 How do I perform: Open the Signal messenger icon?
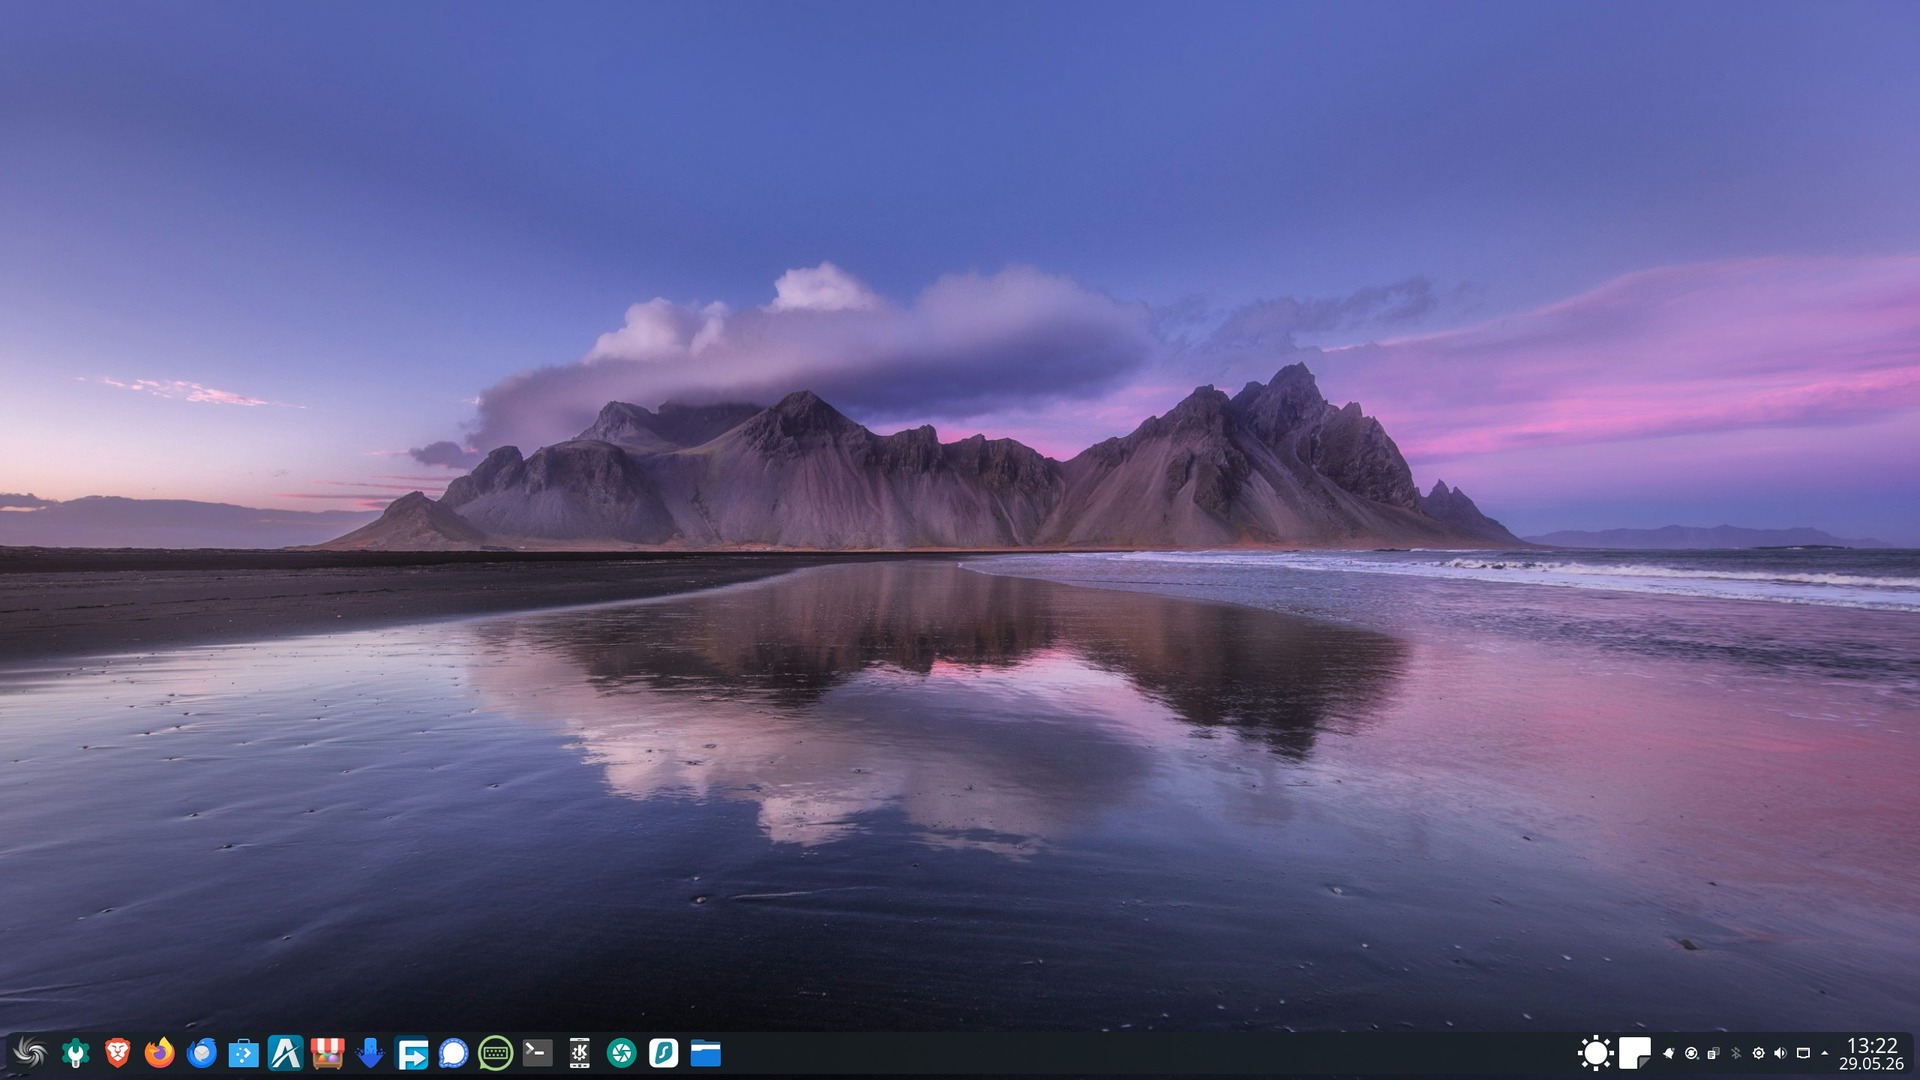(453, 1053)
